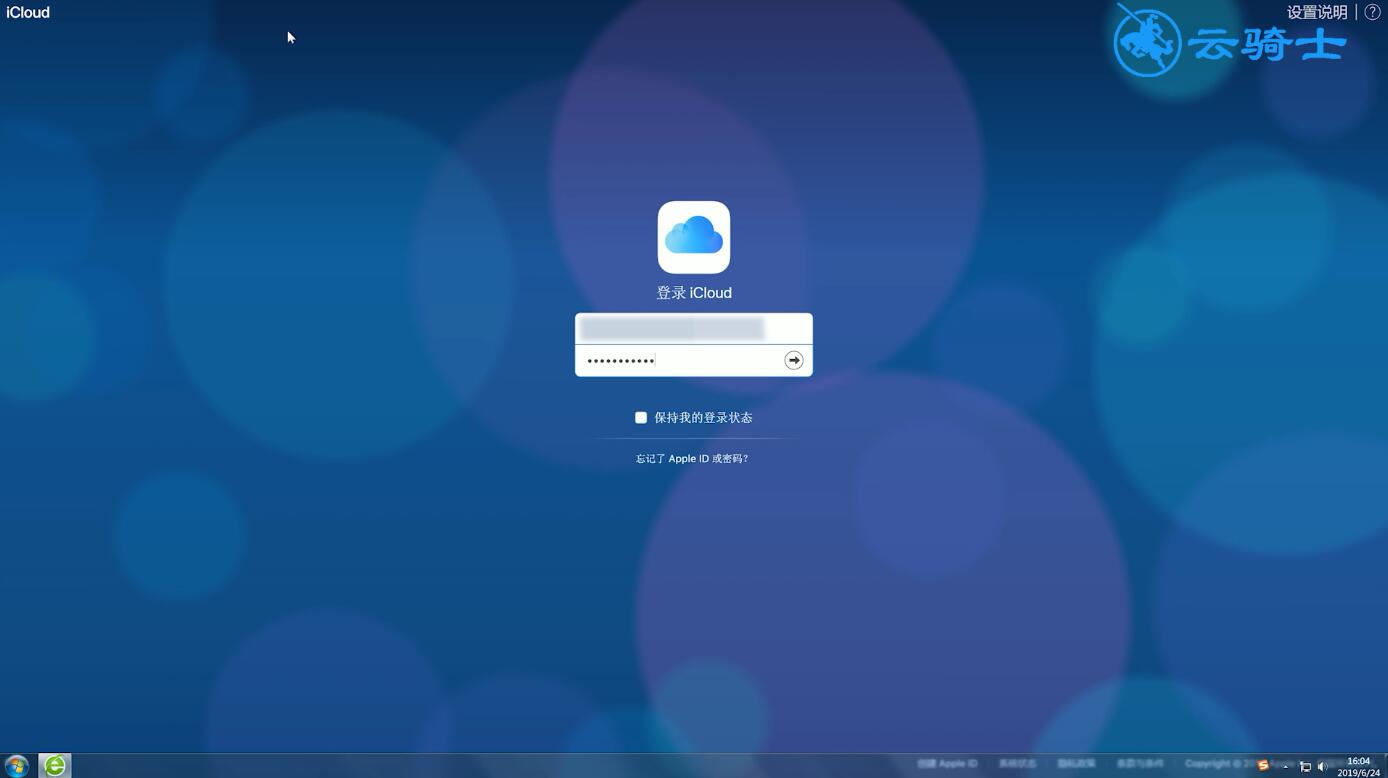Viewport: 1388px width, 778px height.
Task: Open the help question mark icon
Action: (x=1373, y=12)
